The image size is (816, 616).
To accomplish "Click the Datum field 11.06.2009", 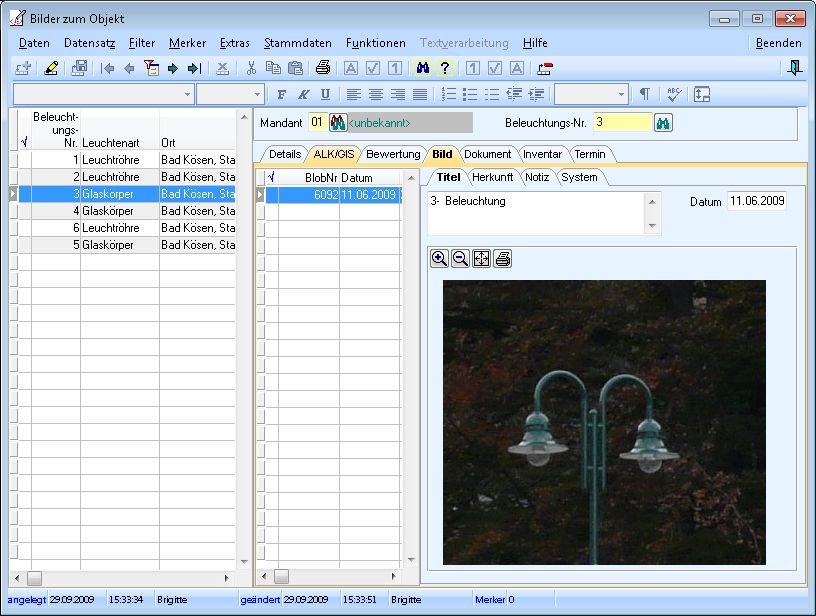I will tap(757, 201).
